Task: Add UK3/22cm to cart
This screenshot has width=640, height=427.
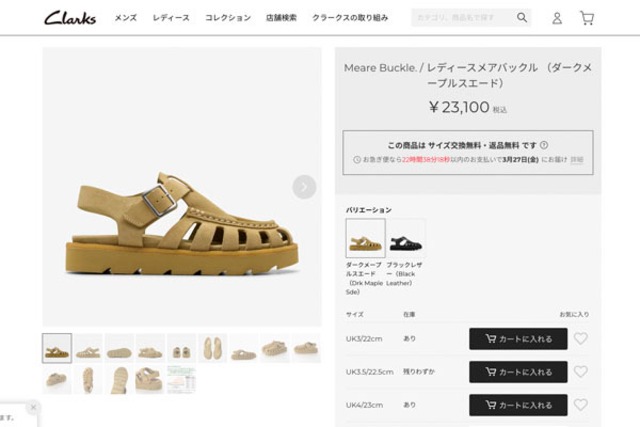Action: 518,339
